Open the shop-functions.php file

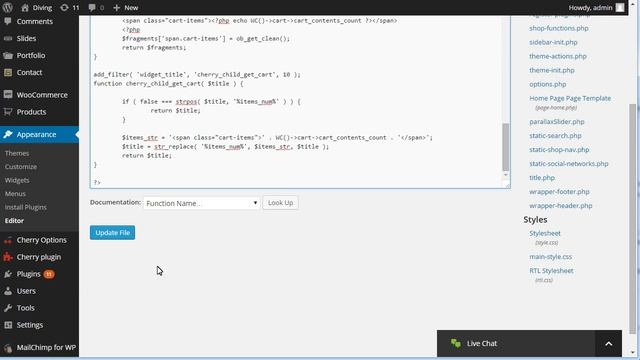[559, 28]
